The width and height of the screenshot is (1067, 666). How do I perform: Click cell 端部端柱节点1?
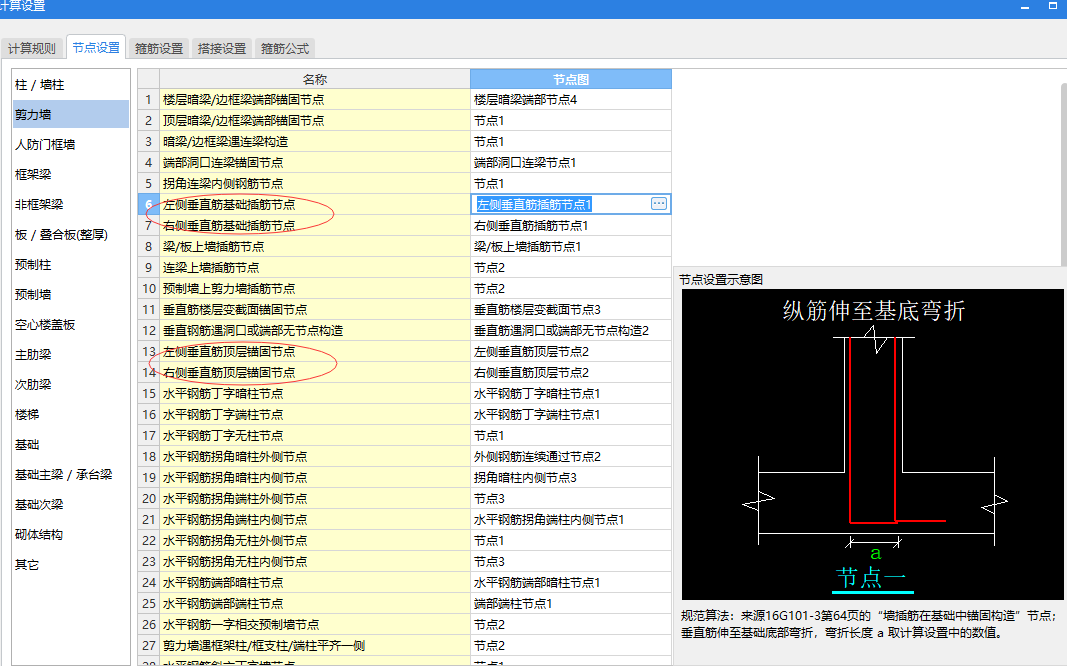coord(571,603)
